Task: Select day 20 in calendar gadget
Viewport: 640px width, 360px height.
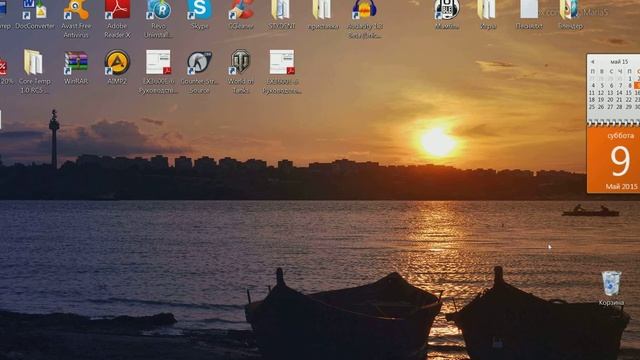Action: pyautogui.click(x=610, y=100)
